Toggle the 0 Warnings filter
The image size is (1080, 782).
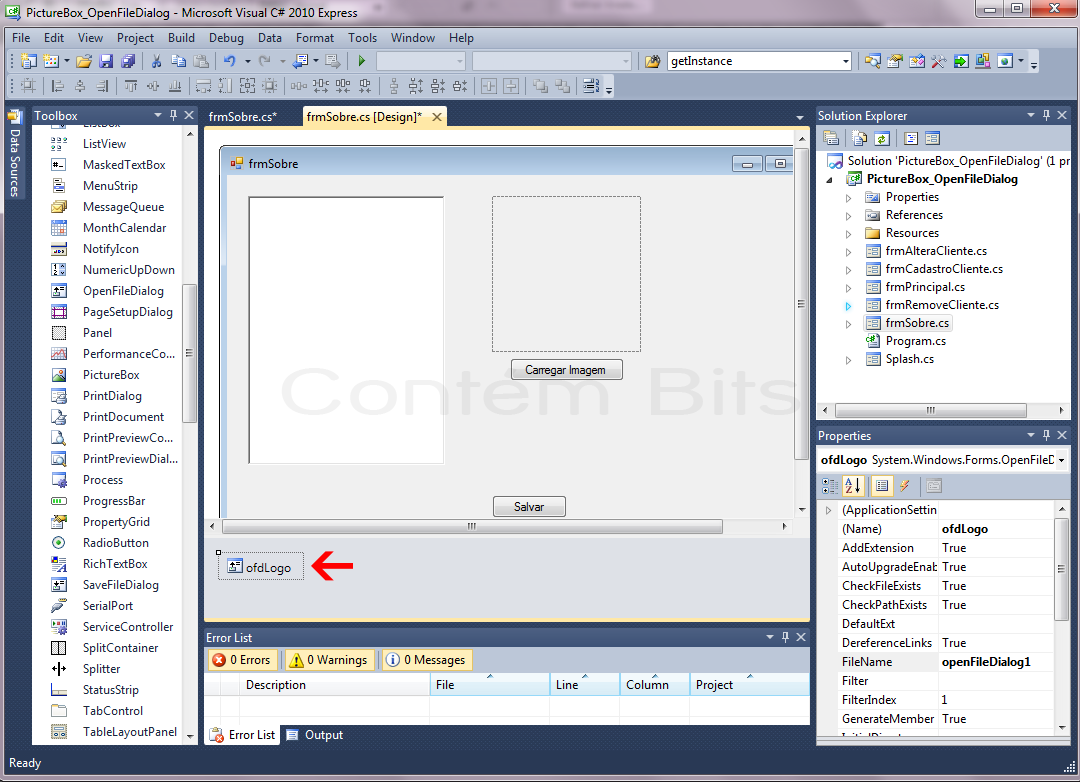click(x=329, y=660)
